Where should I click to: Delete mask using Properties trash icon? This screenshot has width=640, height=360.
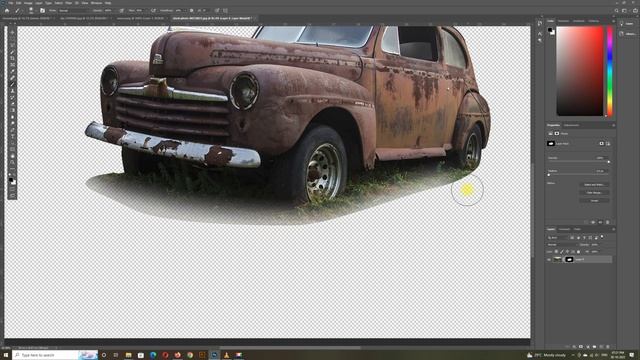coord(608,222)
